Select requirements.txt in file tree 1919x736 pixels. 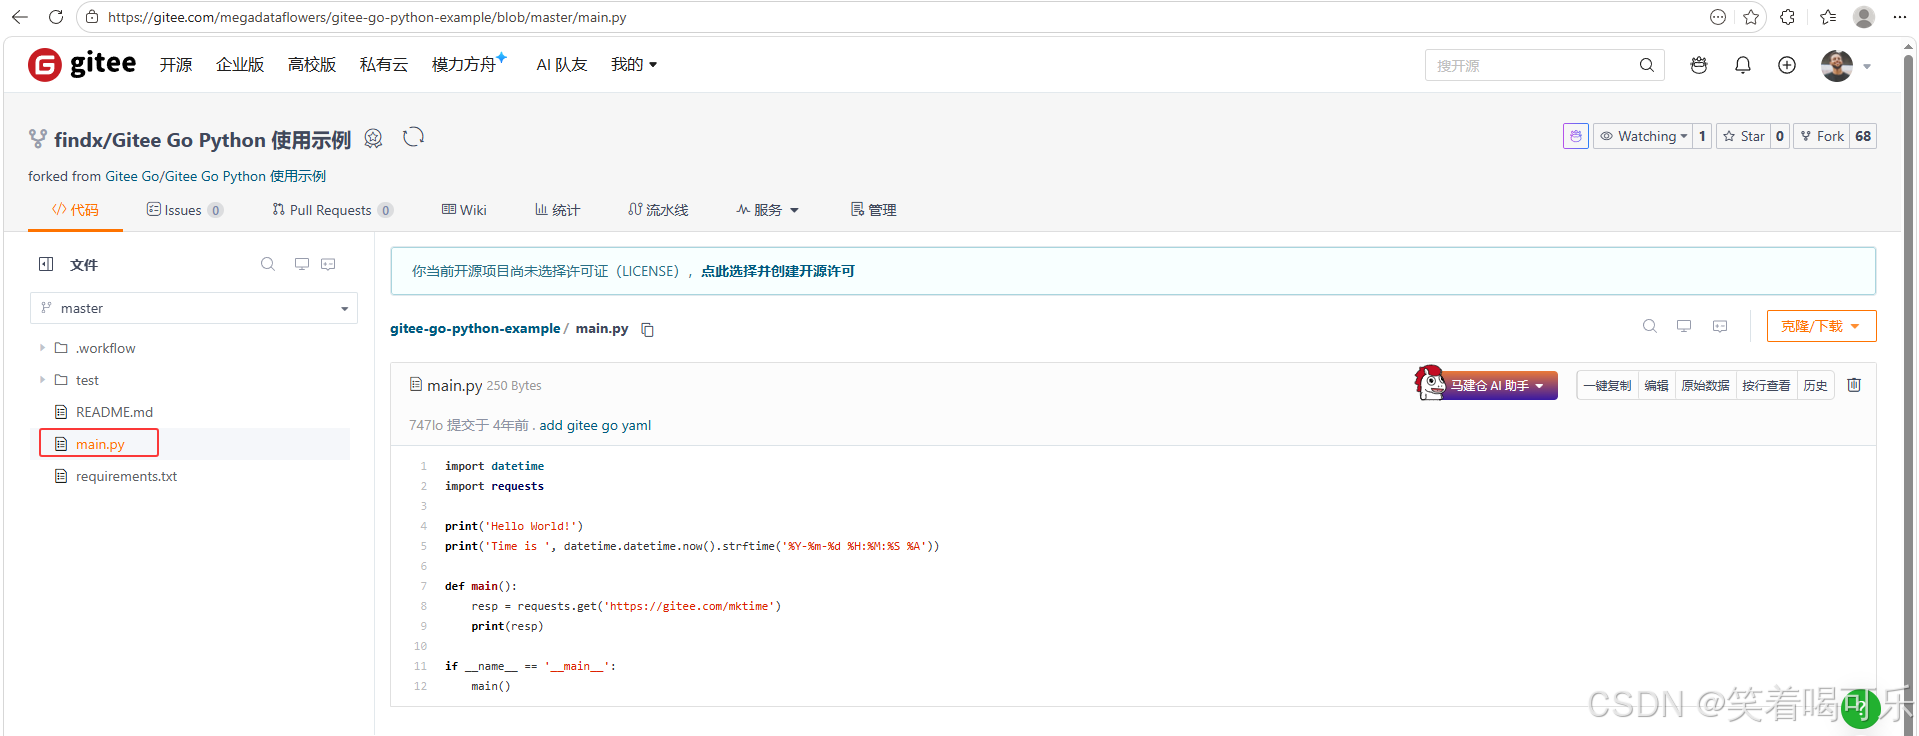click(x=126, y=476)
